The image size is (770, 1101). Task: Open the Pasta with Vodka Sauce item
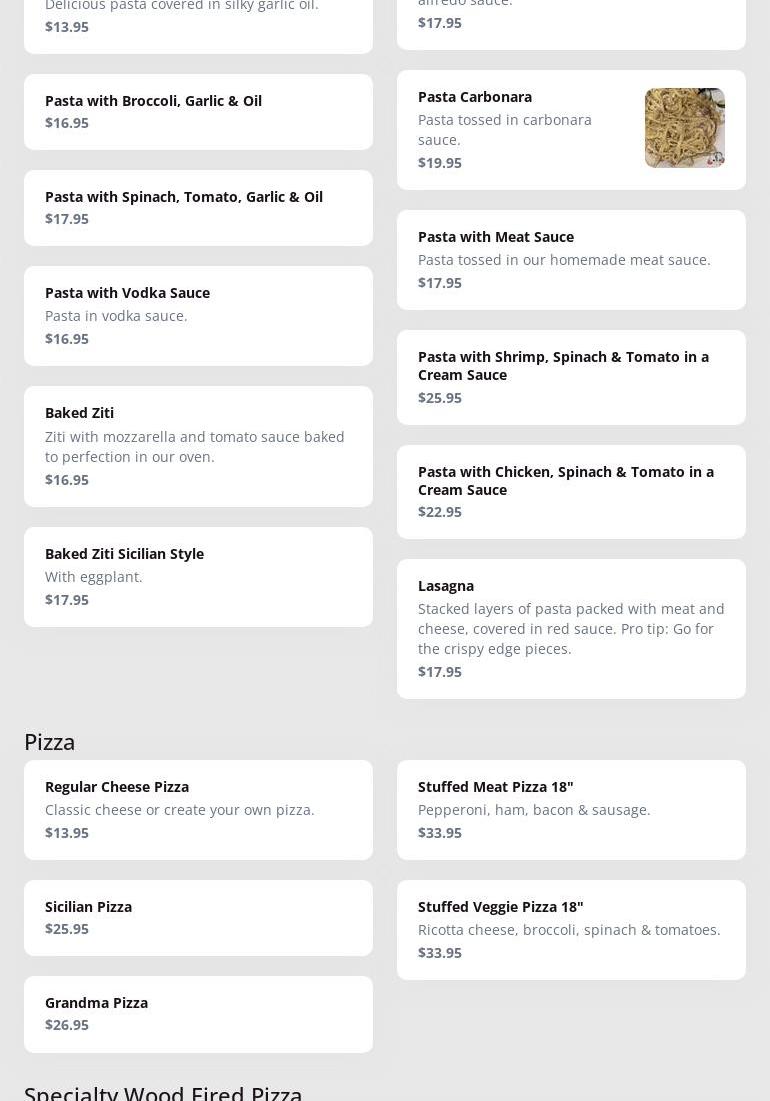coord(198,316)
